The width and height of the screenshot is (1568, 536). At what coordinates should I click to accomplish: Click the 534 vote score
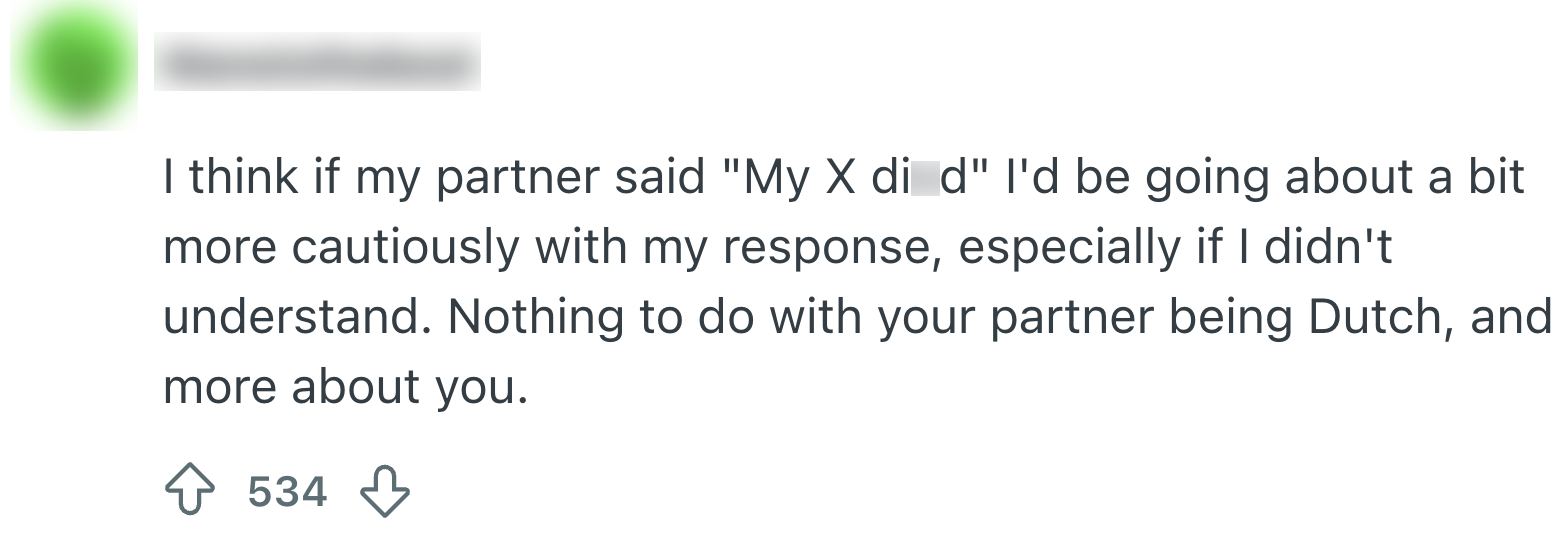pyautogui.click(x=287, y=492)
